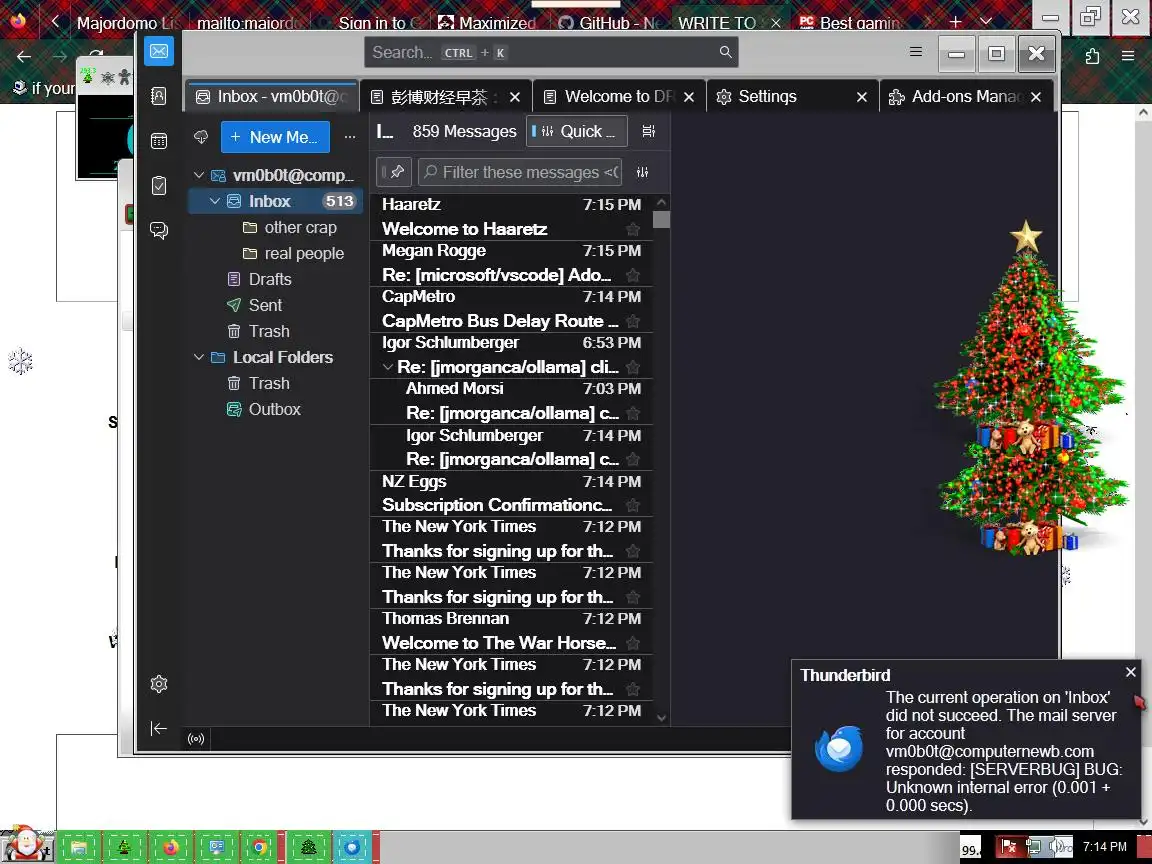This screenshot has width=1152, height=864.
Task: Star the NZ Eggs Subscription Confirmation message
Action: (x=633, y=505)
